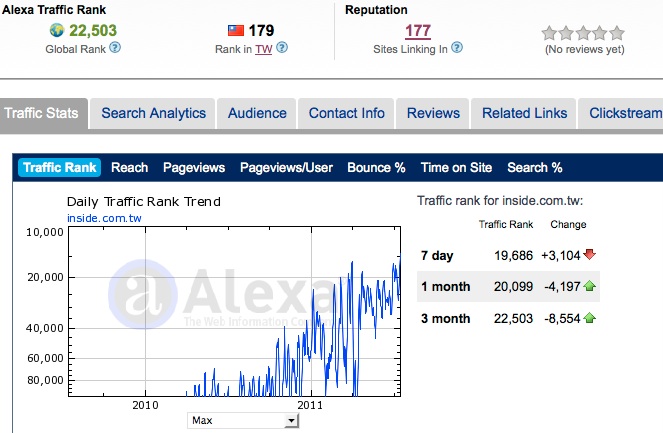Click the 2010 axis label
Image resolution: width=663 pixels, height=433 pixels.
point(145,405)
